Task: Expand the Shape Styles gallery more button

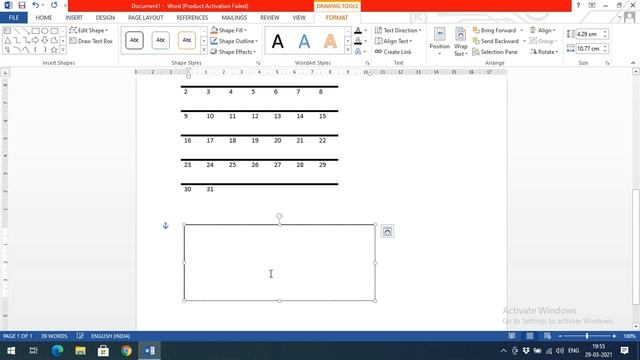Action: [204, 51]
